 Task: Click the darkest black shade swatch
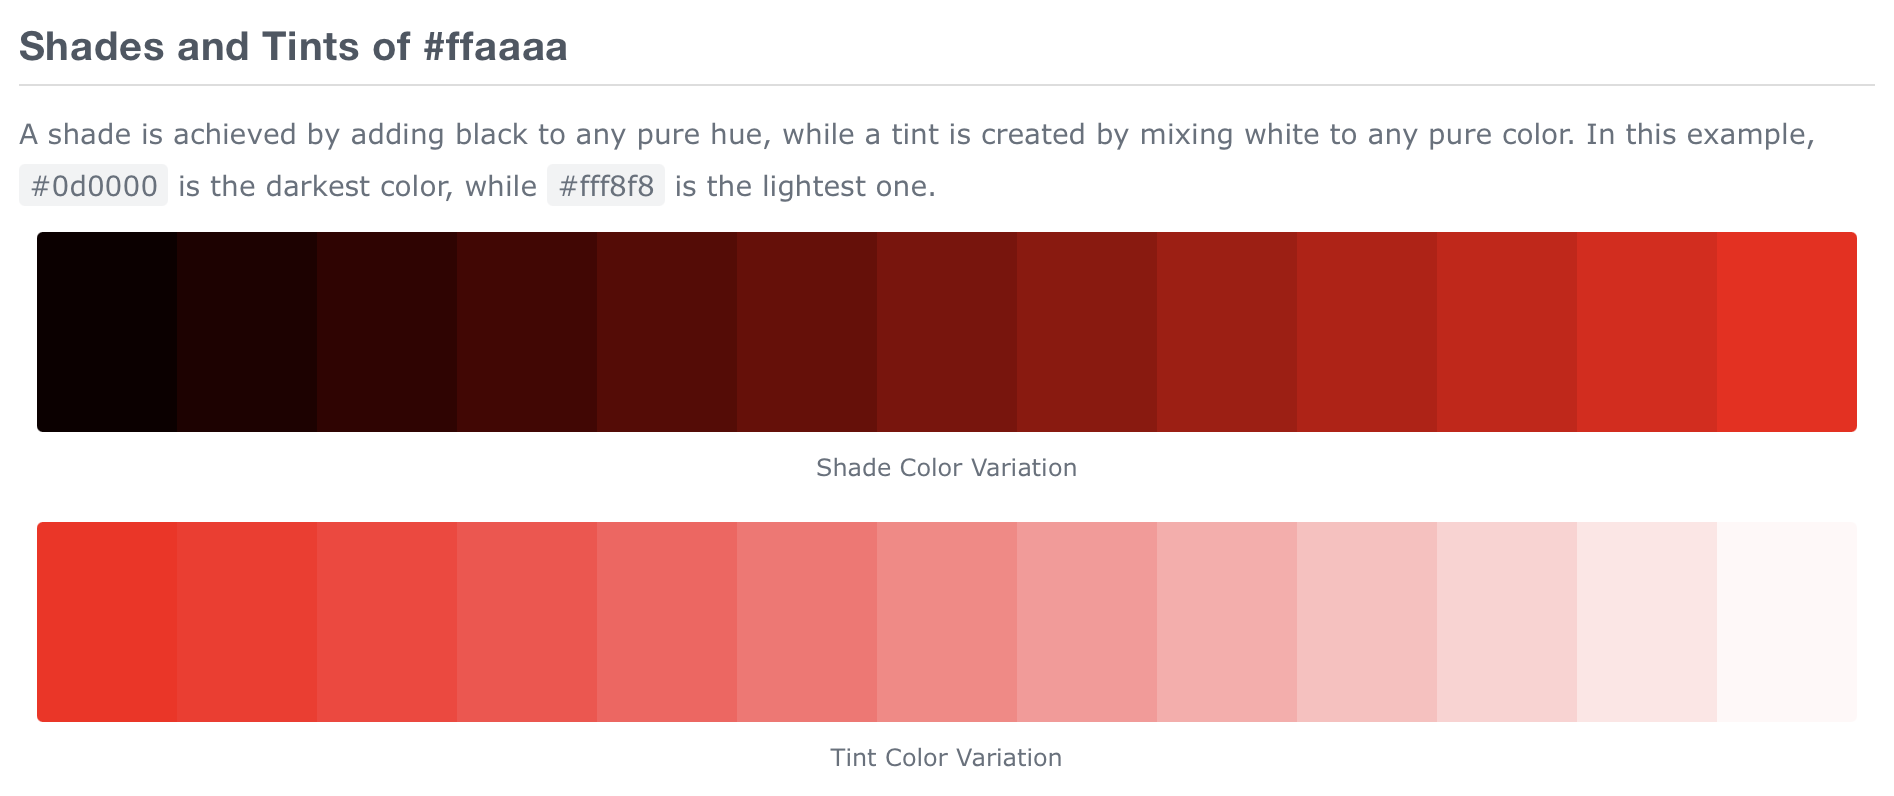[107, 332]
